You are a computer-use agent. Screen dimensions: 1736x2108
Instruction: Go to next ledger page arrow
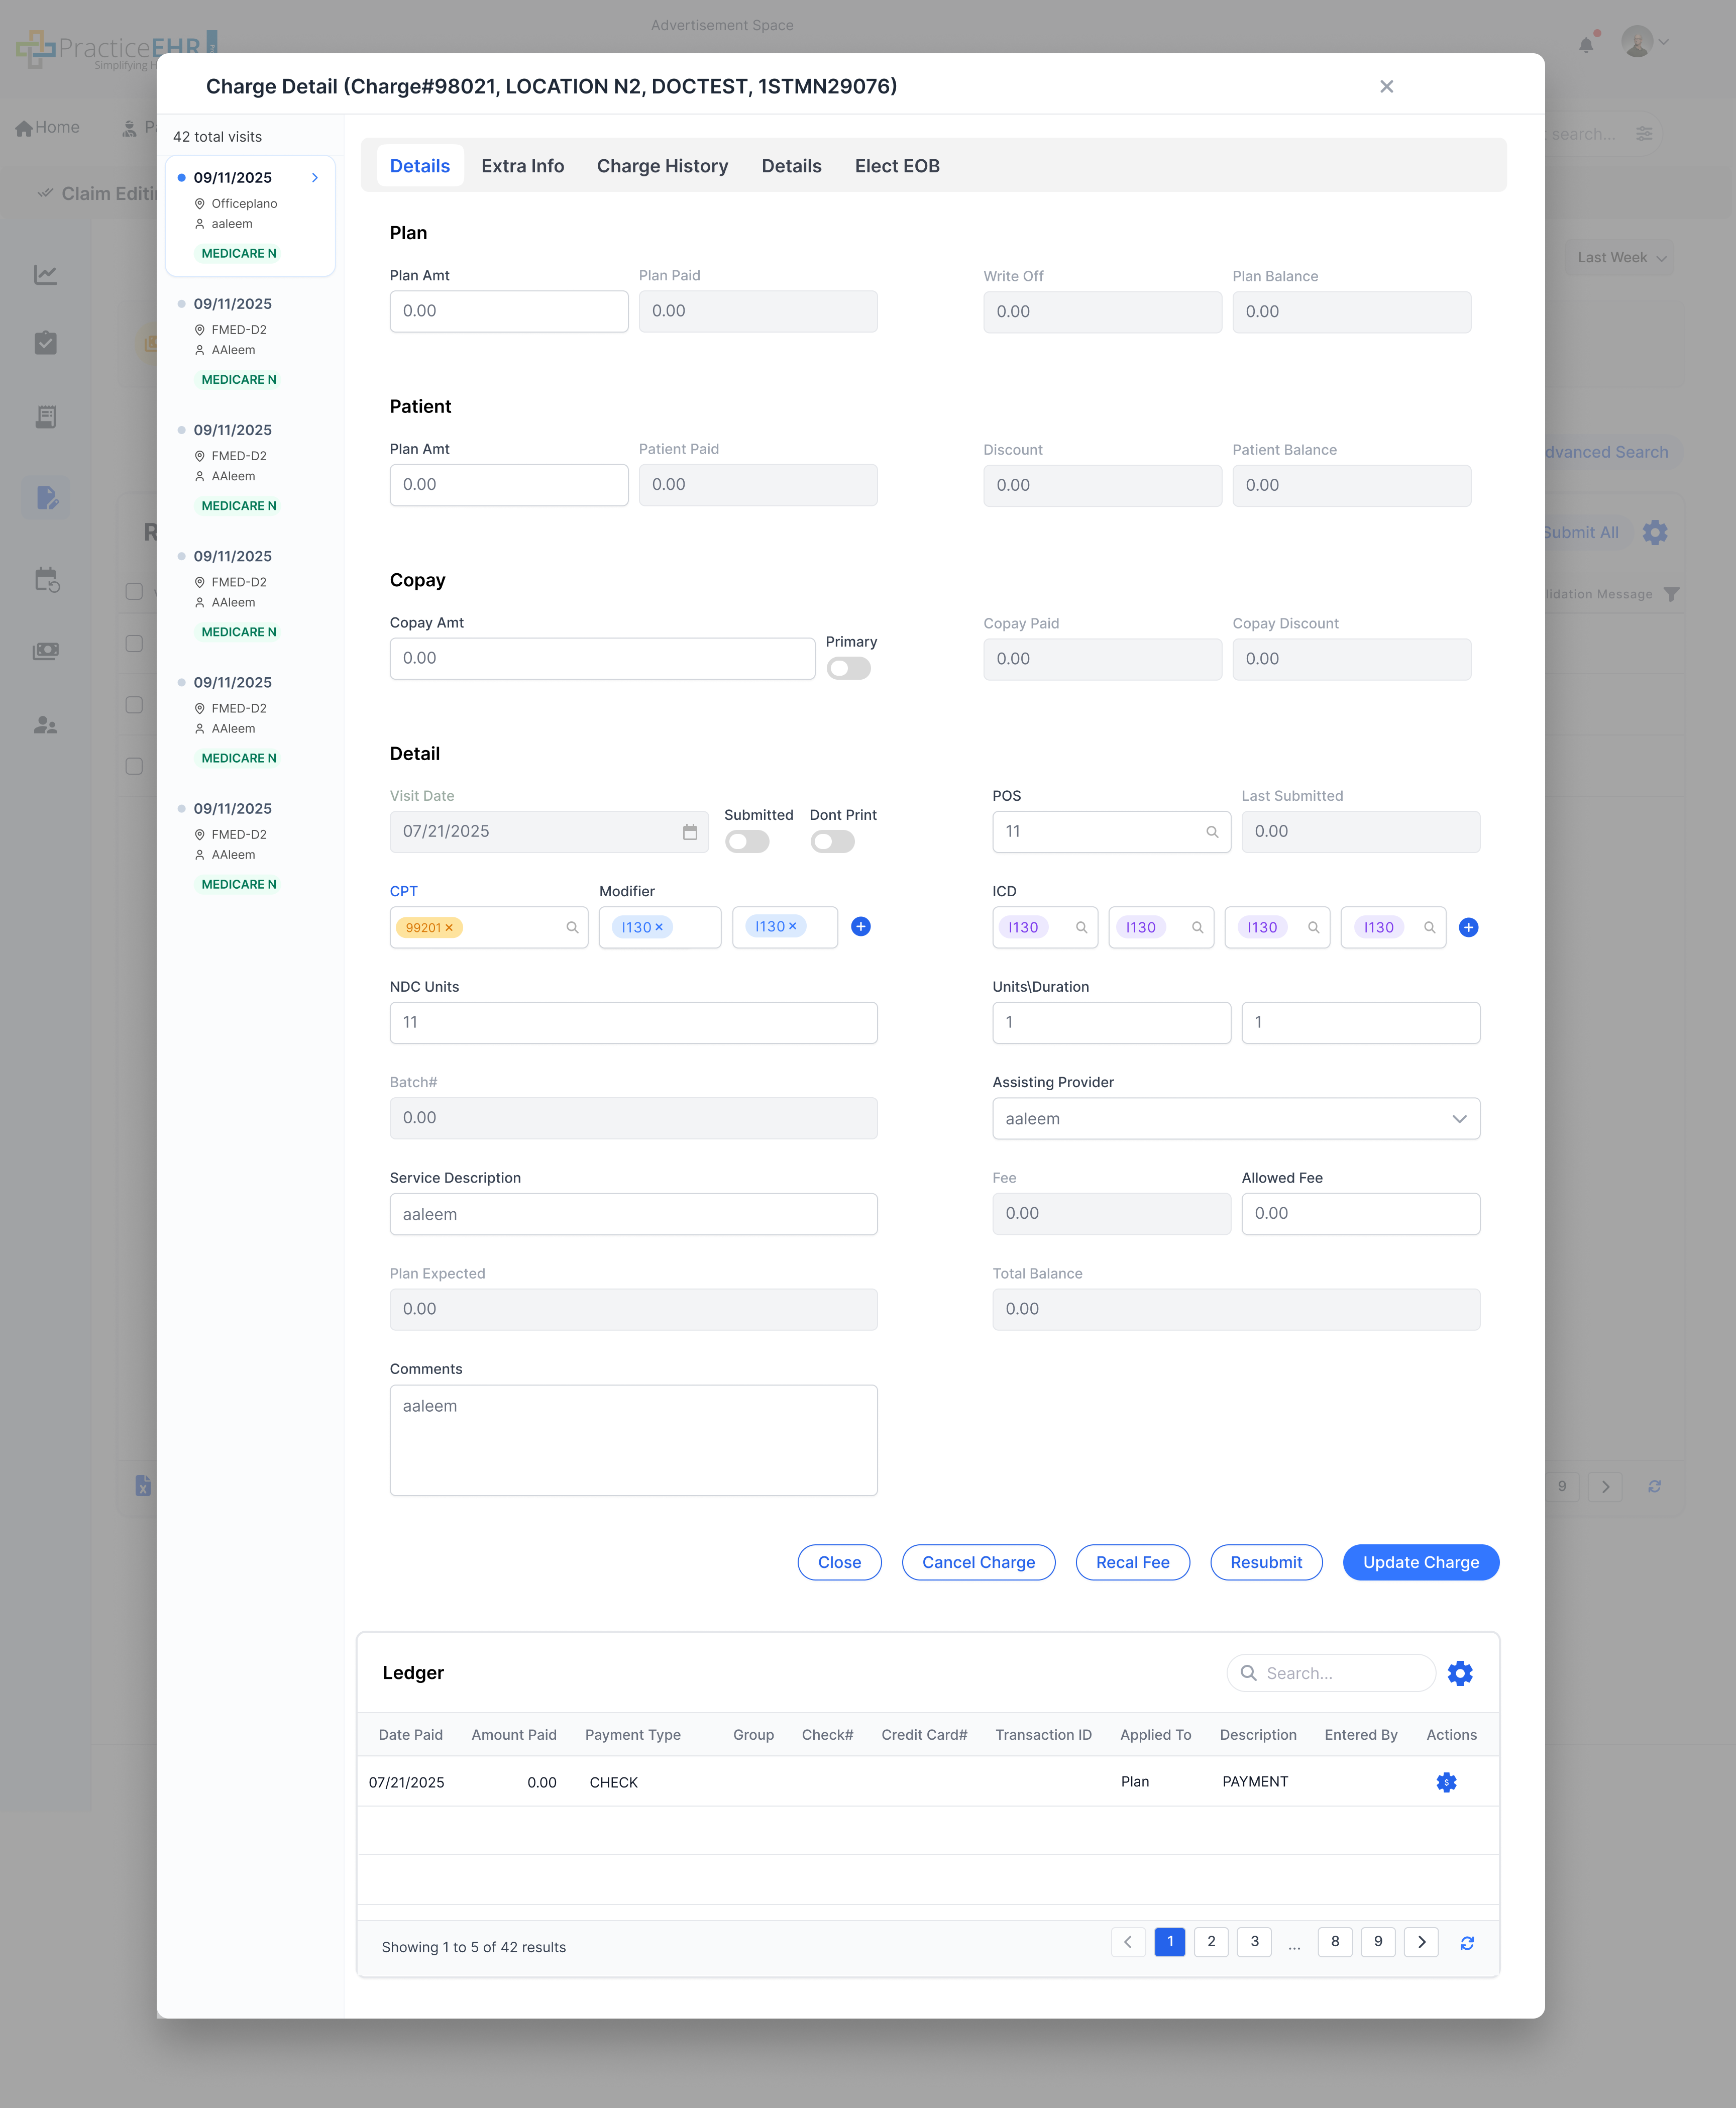click(1420, 1942)
